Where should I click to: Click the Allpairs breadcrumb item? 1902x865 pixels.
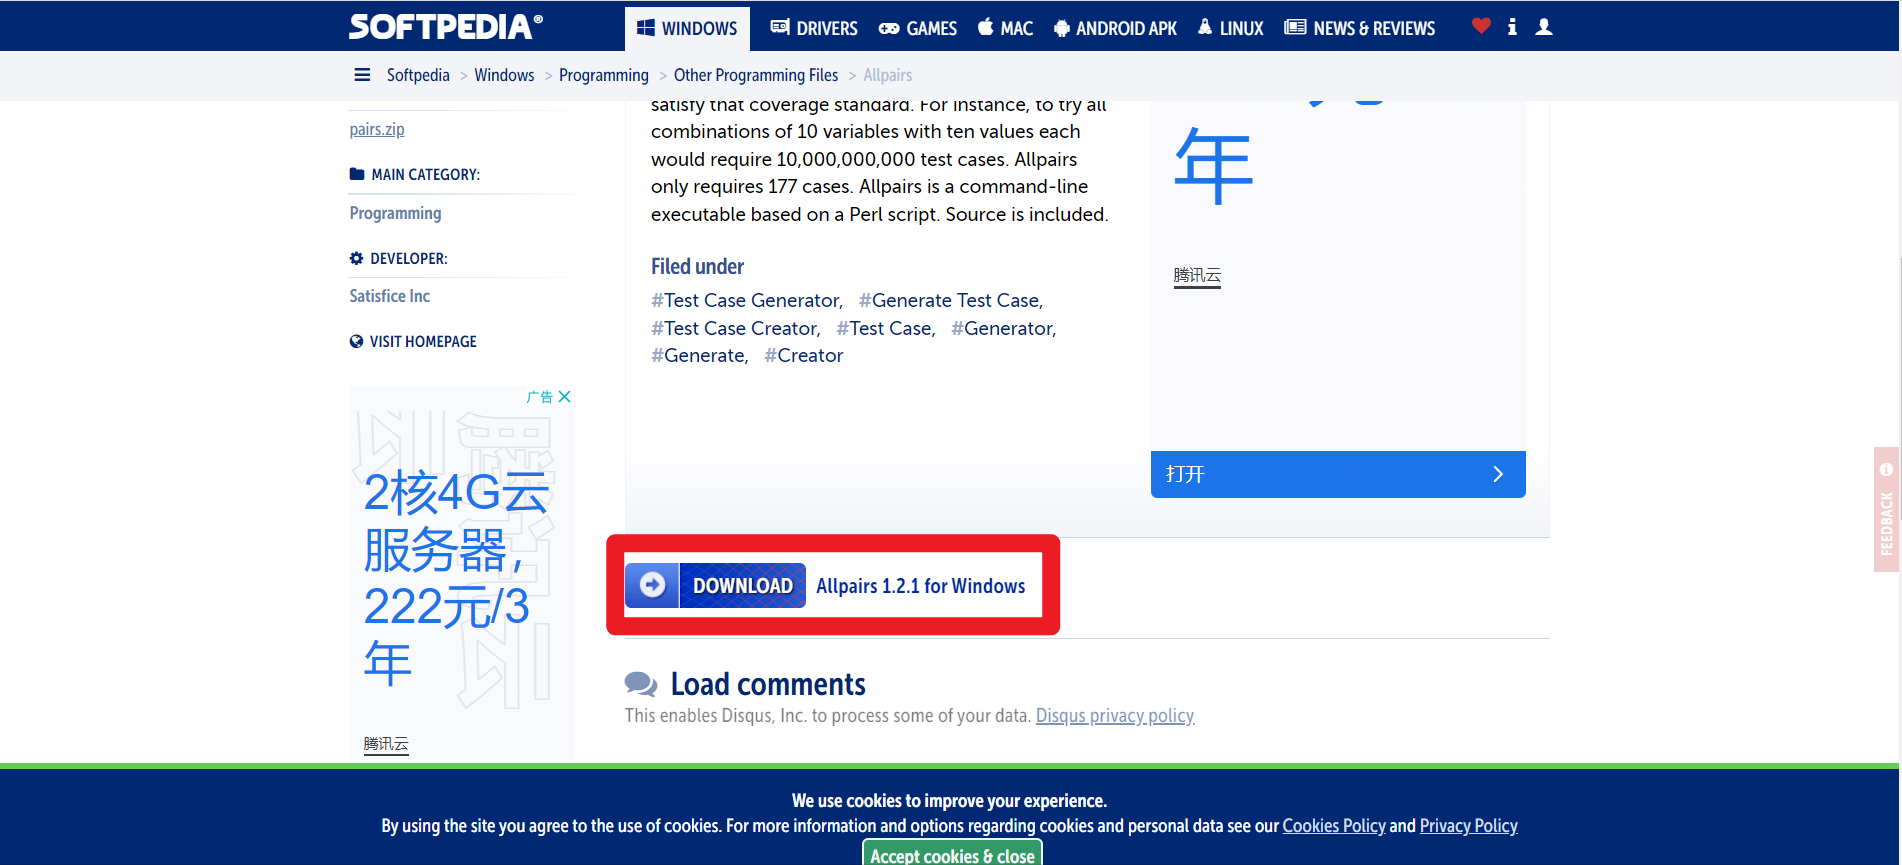[888, 75]
